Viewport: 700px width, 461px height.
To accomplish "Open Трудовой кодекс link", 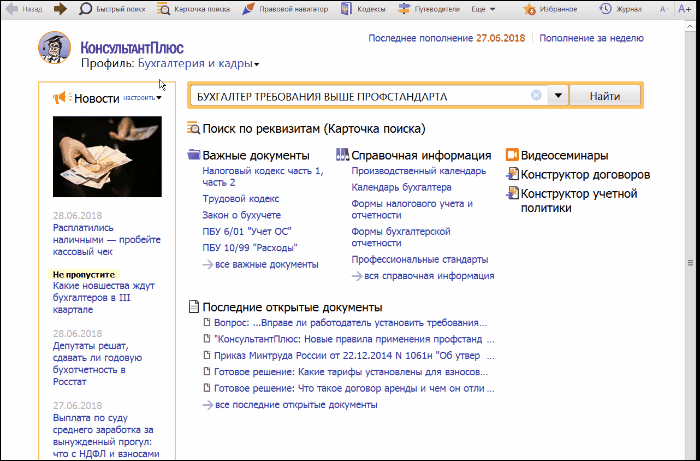I will (241, 199).
